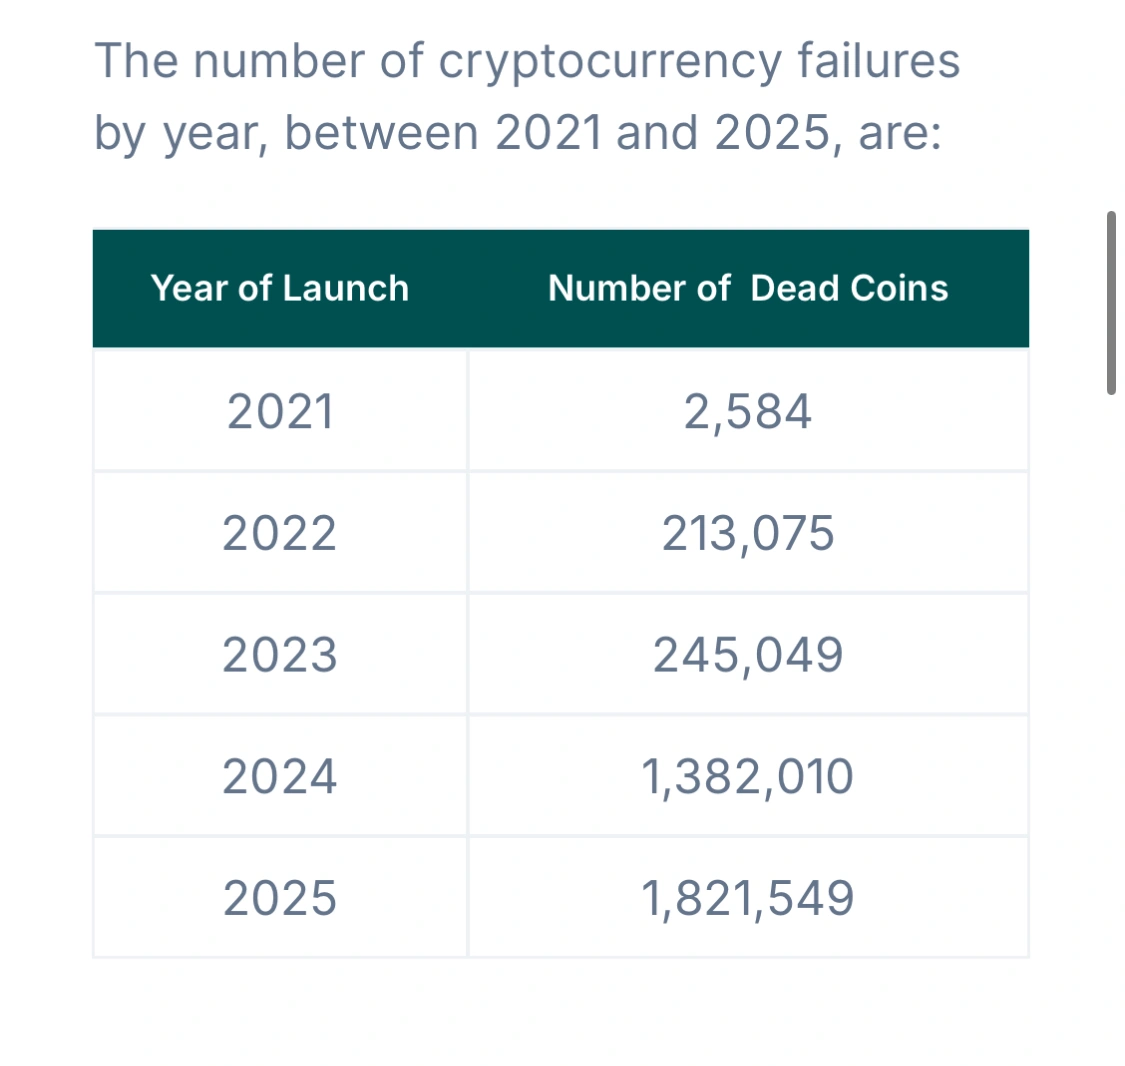Click the Year of Launch column header
The width and height of the screenshot is (1125, 1066).
click(x=280, y=288)
